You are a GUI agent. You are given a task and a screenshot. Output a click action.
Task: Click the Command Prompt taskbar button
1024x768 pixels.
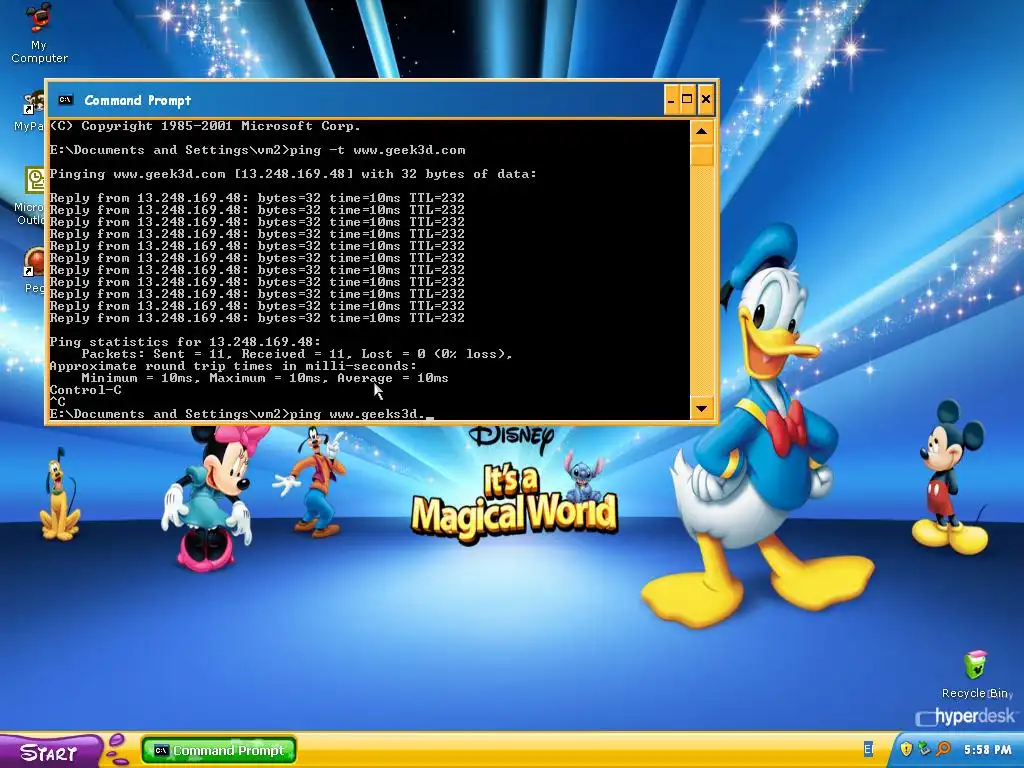(219, 750)
